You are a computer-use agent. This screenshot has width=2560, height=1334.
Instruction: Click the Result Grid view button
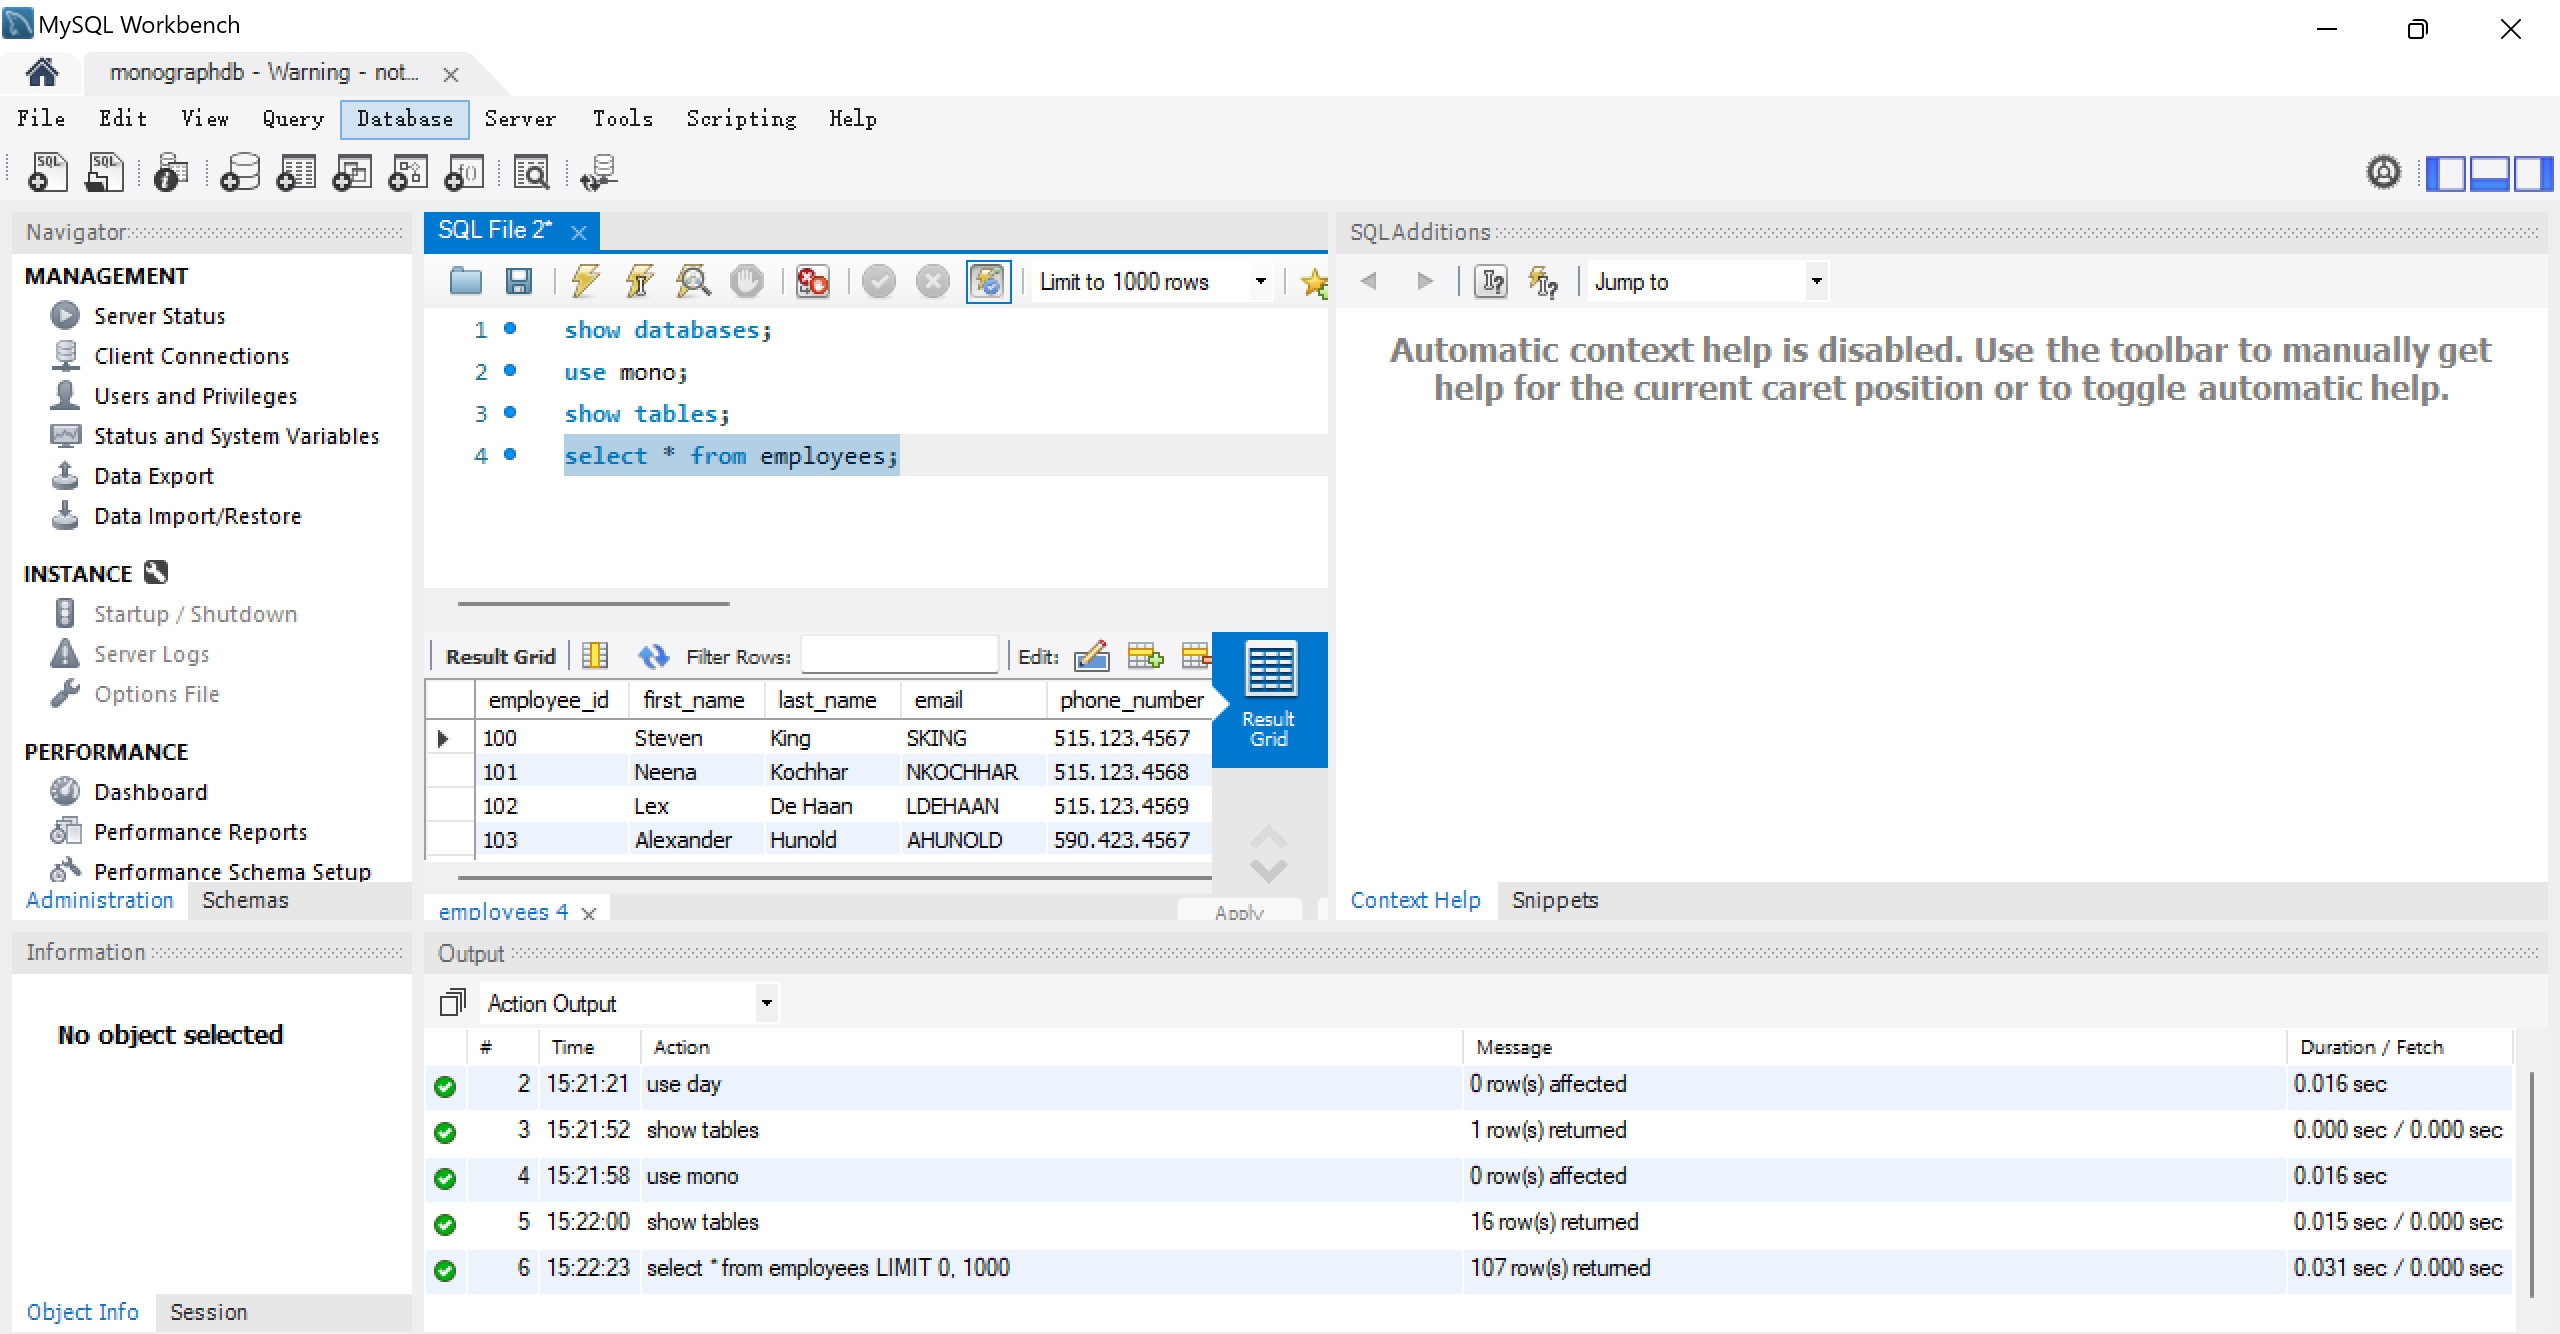pyautogui.click(x=1269, y=699)
